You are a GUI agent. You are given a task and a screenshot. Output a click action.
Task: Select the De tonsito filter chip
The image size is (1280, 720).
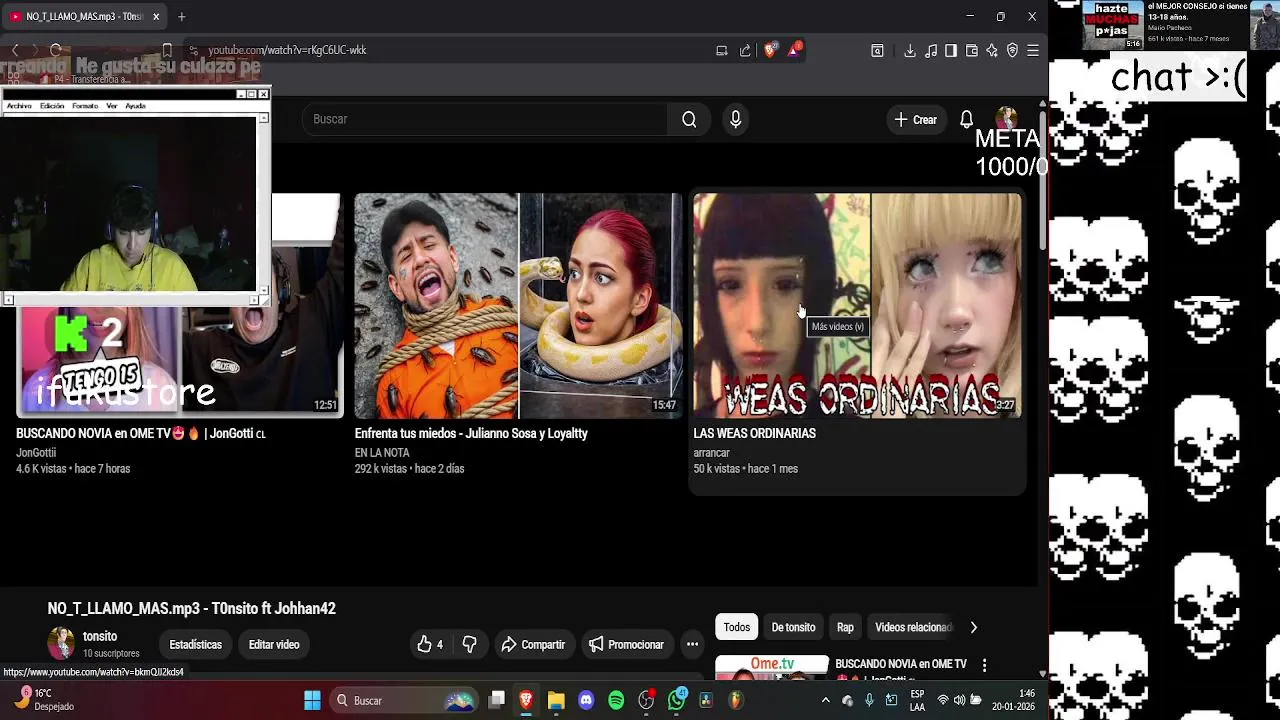point(793,627)
